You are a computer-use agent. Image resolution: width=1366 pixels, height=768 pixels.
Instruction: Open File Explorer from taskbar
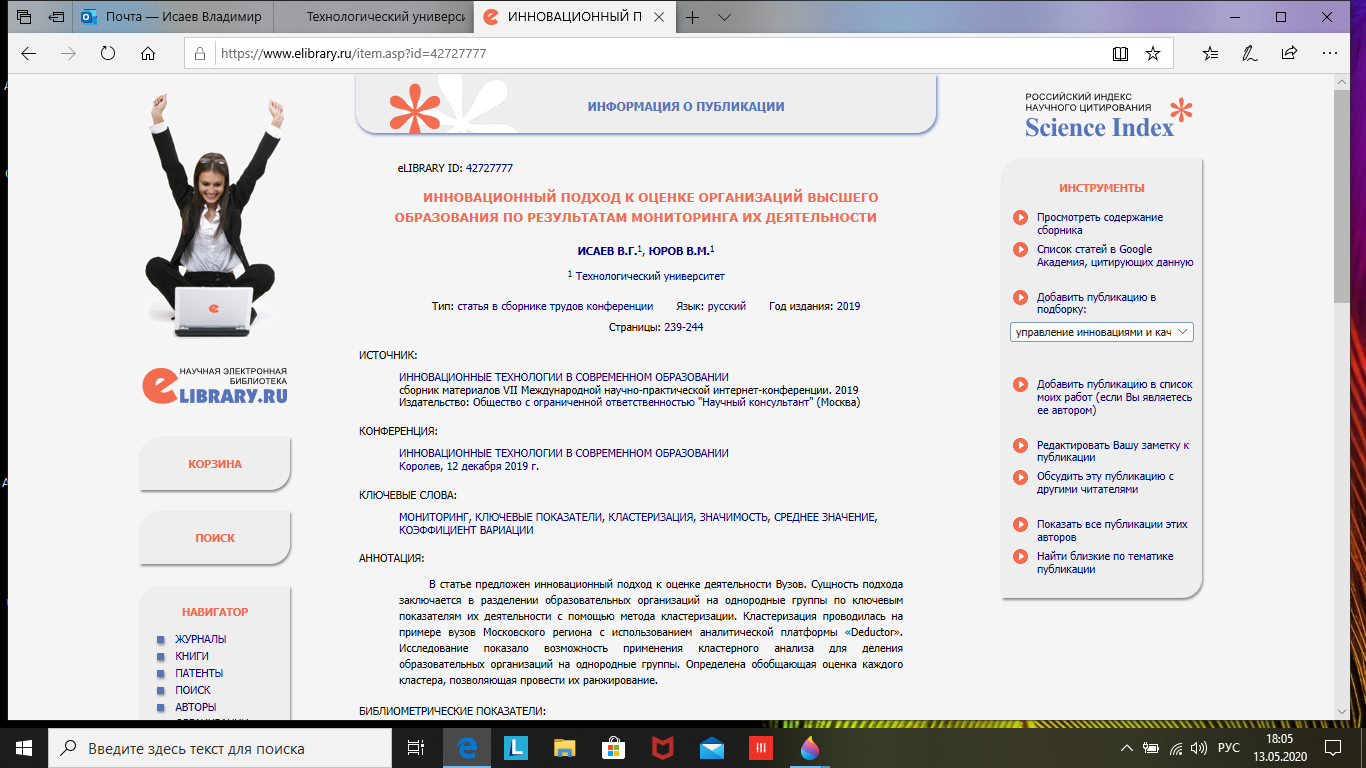[x=565, y=747]
